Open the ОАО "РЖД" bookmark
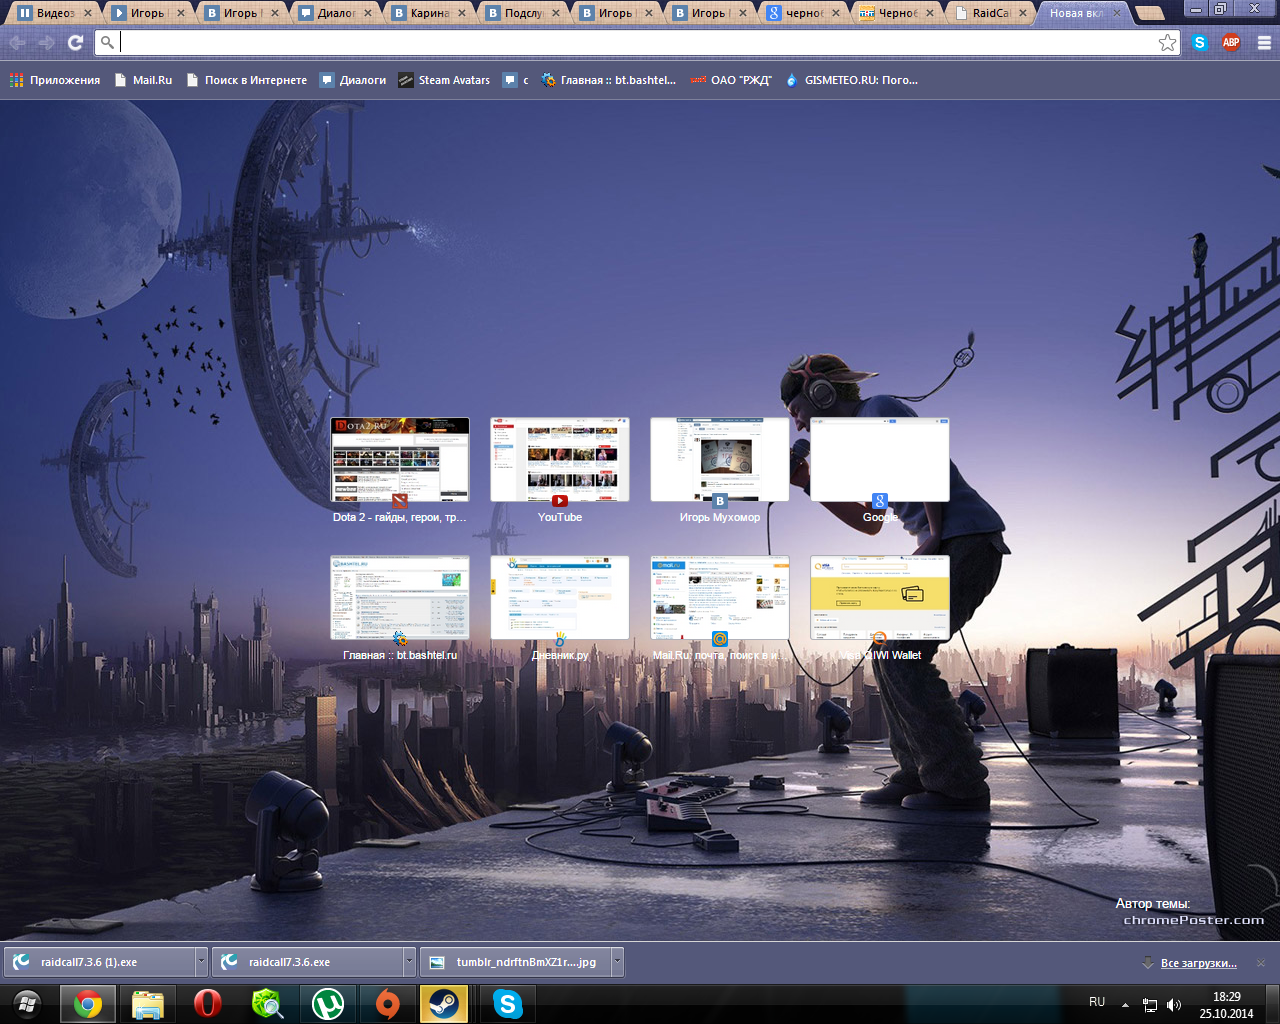Image resolution: width=1280 pixels, height=1024 pixels. click(x=730, y=80)
